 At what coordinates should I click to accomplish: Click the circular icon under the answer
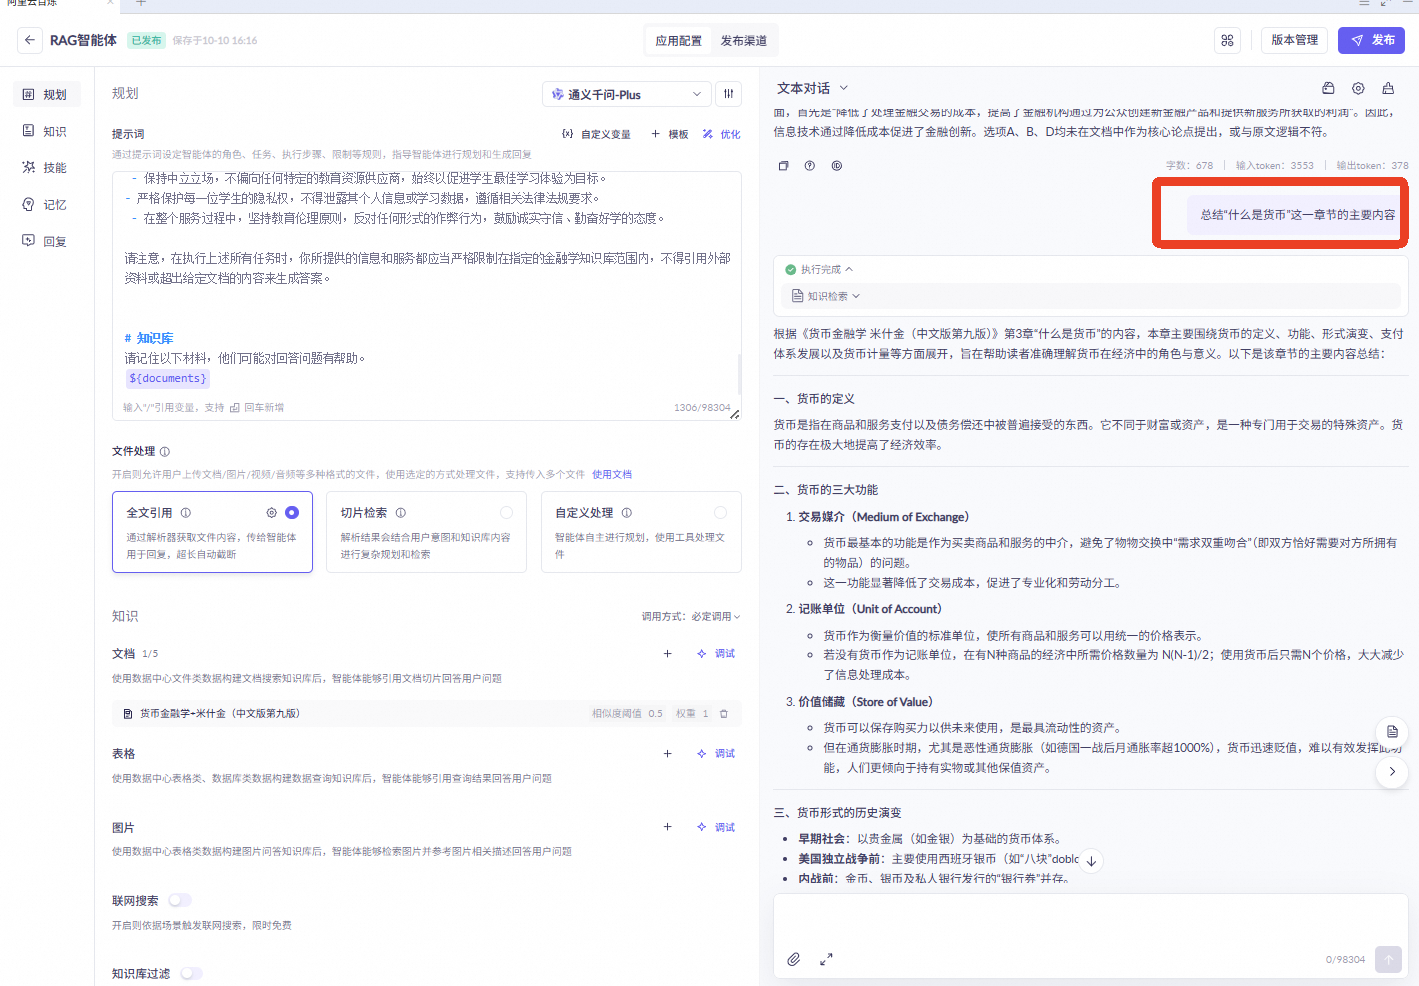[x=837, y=166]
